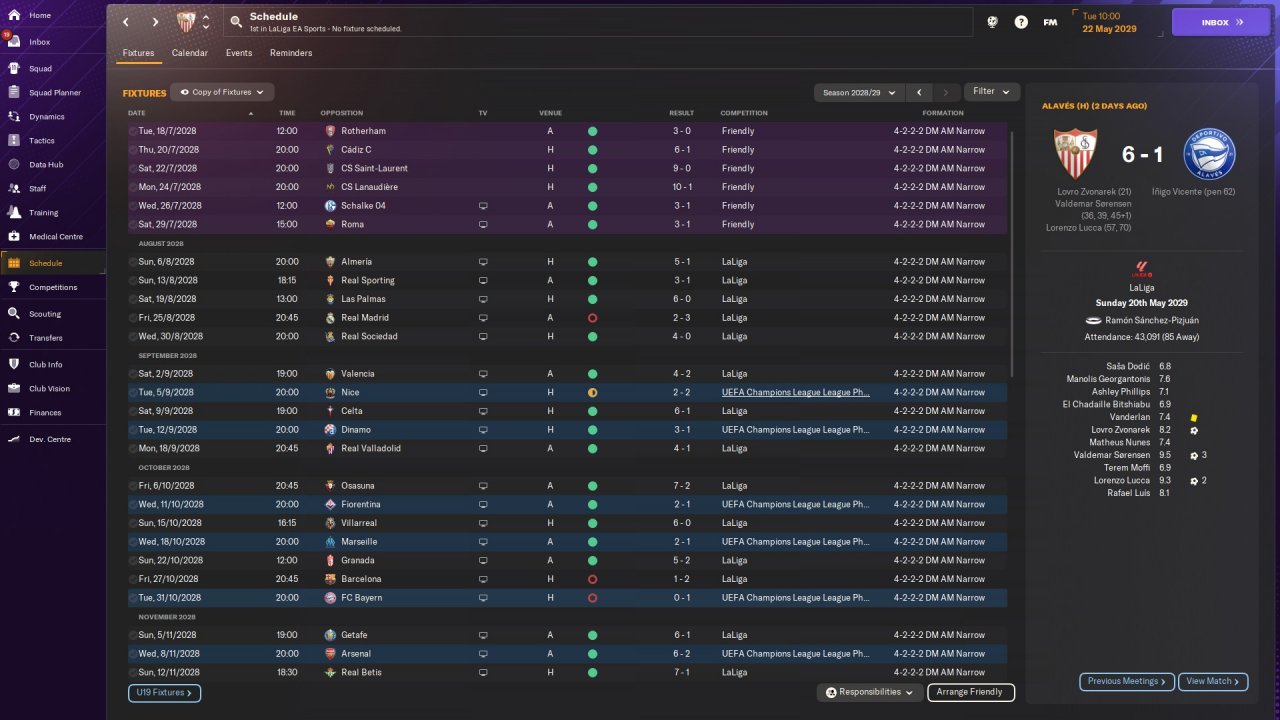The image size is (1280, 720).
Task: Select the Getafe fixture row circle
Action: [x=132, y=635]
